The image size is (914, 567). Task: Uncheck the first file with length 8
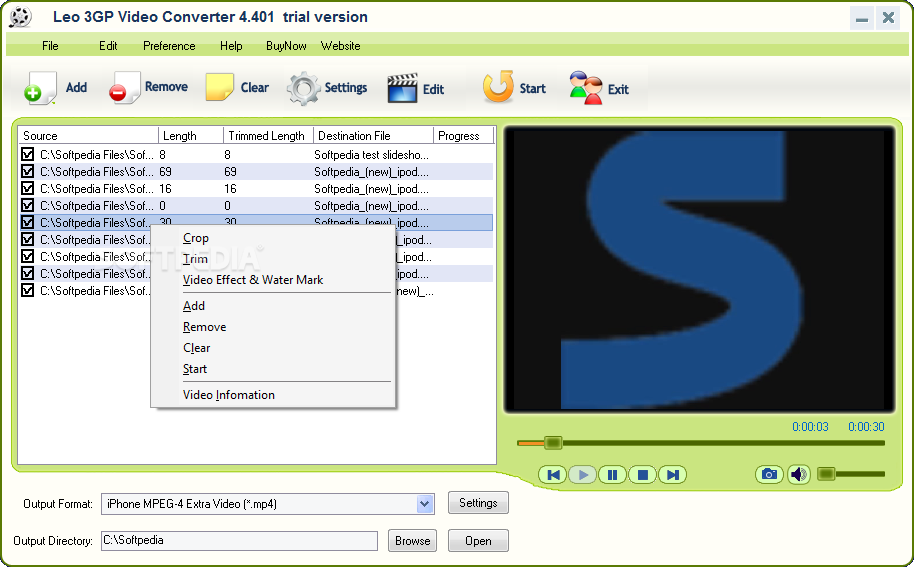27,154
